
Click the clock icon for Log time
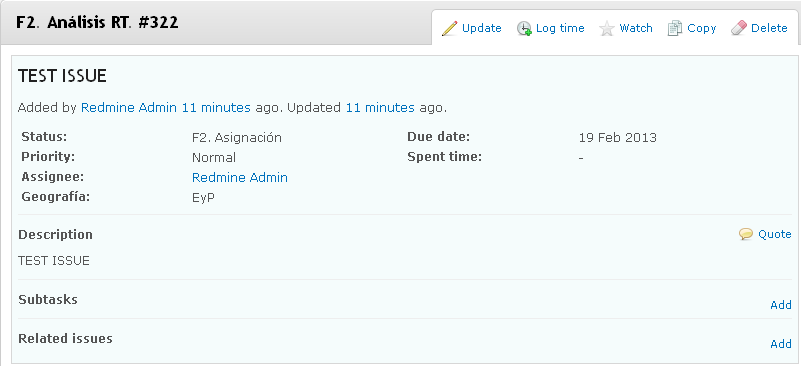[524, 28]
